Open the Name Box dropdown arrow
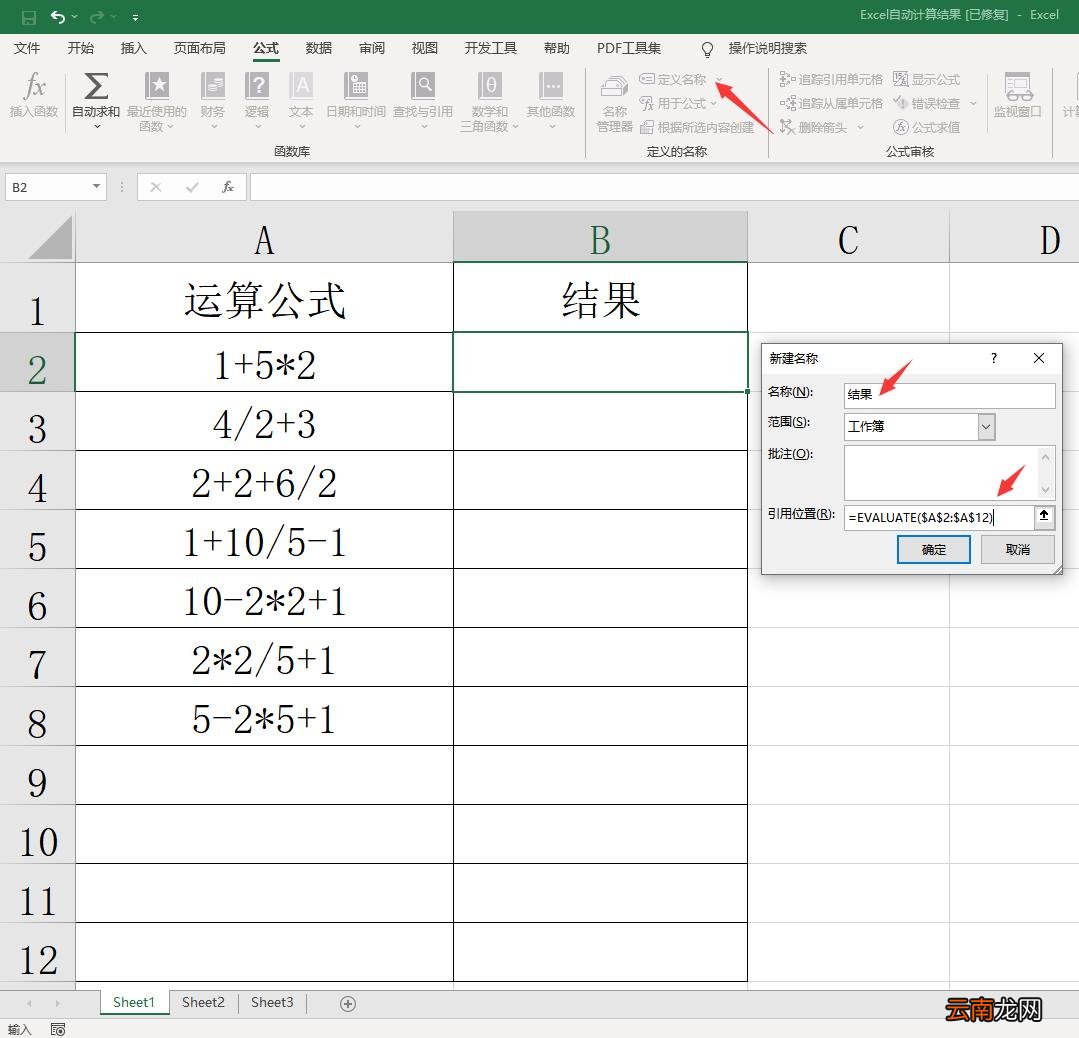 click(96, 187)
